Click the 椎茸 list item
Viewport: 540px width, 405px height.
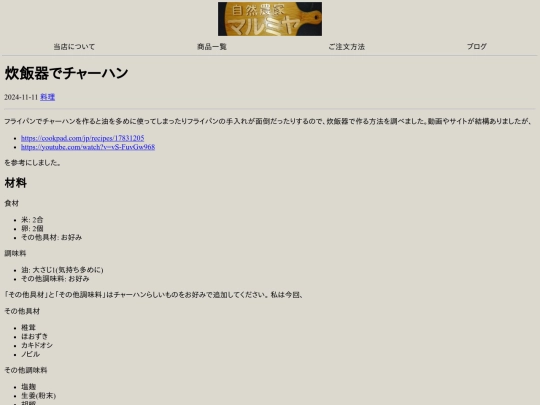tap(28, 328)
